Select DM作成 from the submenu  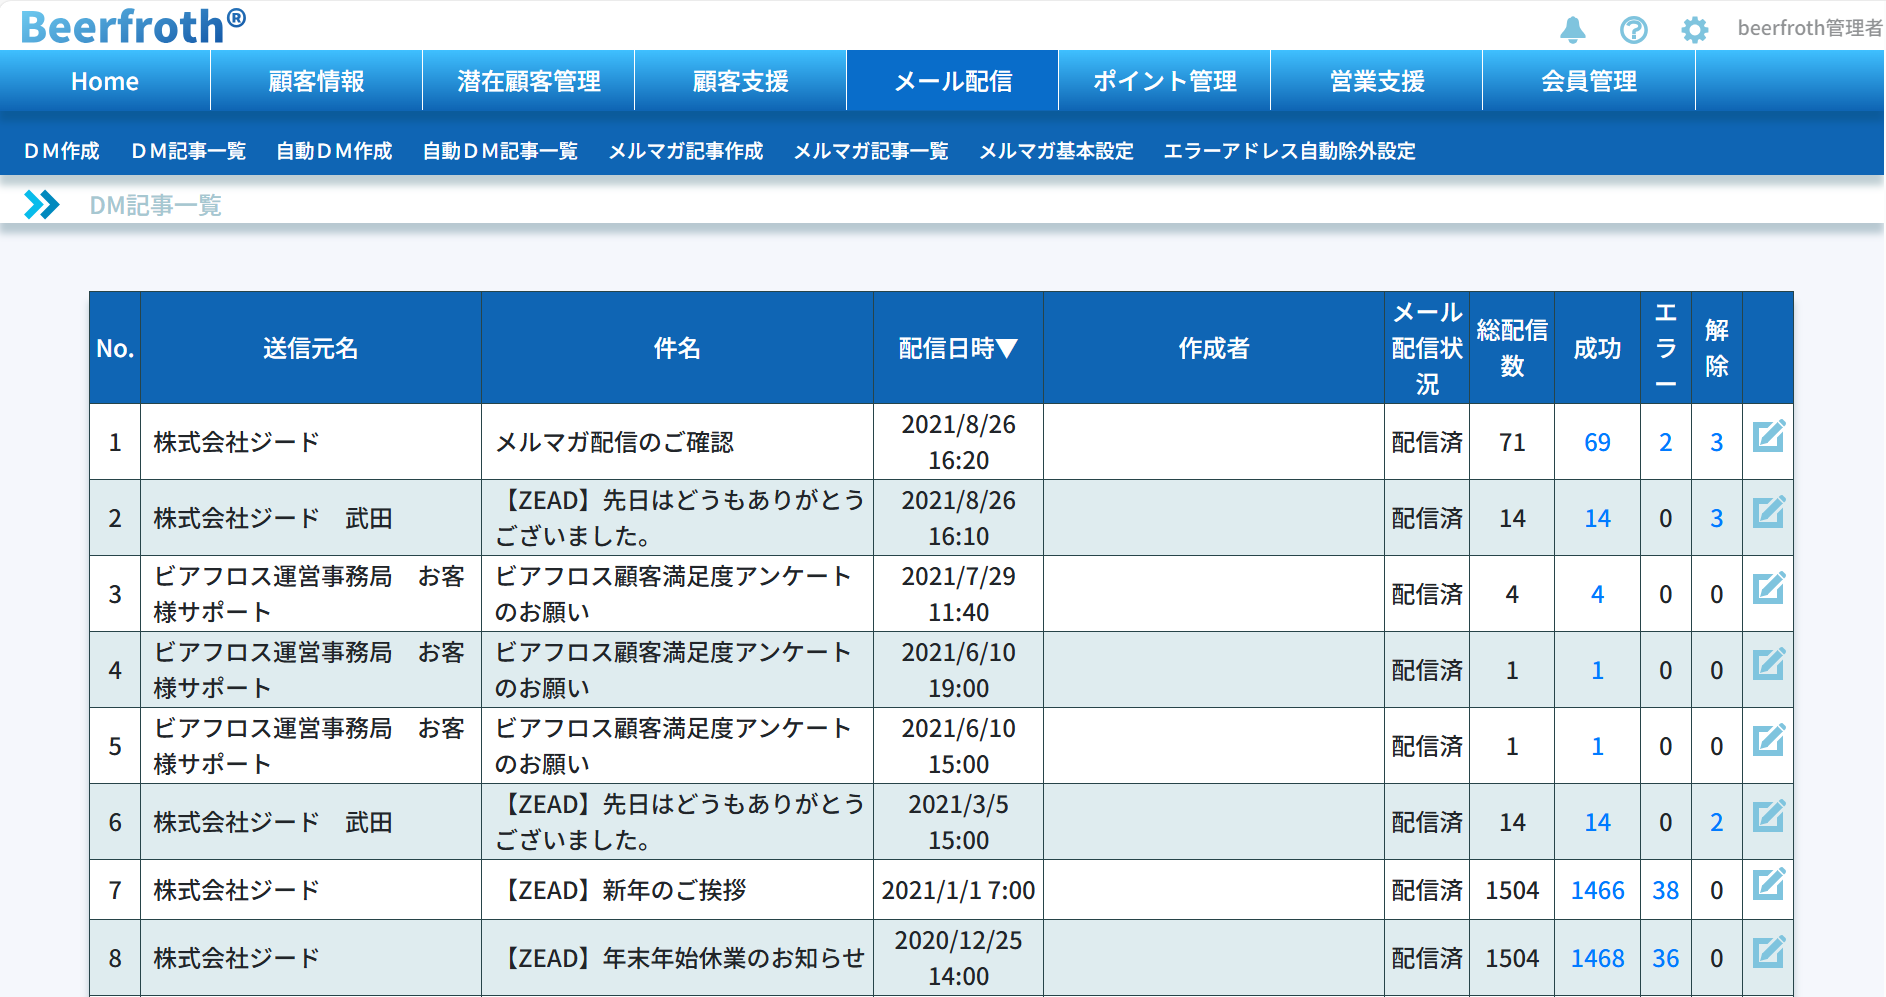(x=62, y=151)
